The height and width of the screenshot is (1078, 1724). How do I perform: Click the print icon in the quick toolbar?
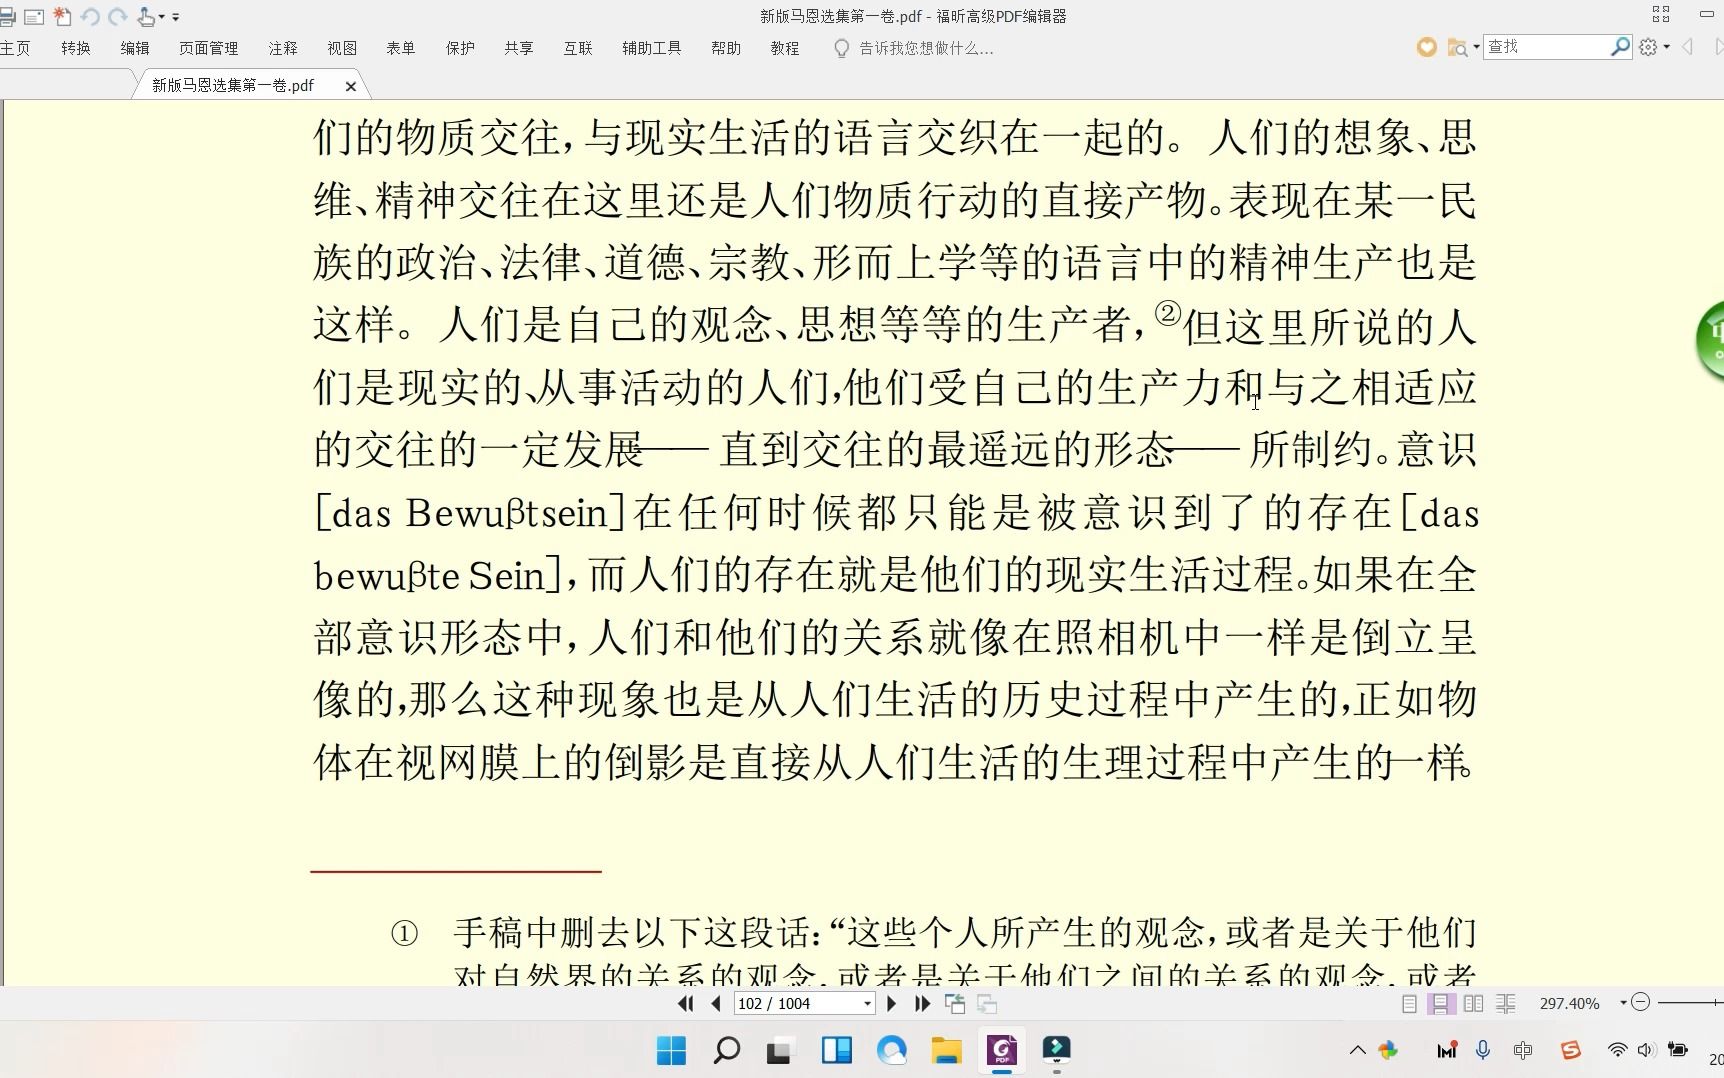[6, 17]
